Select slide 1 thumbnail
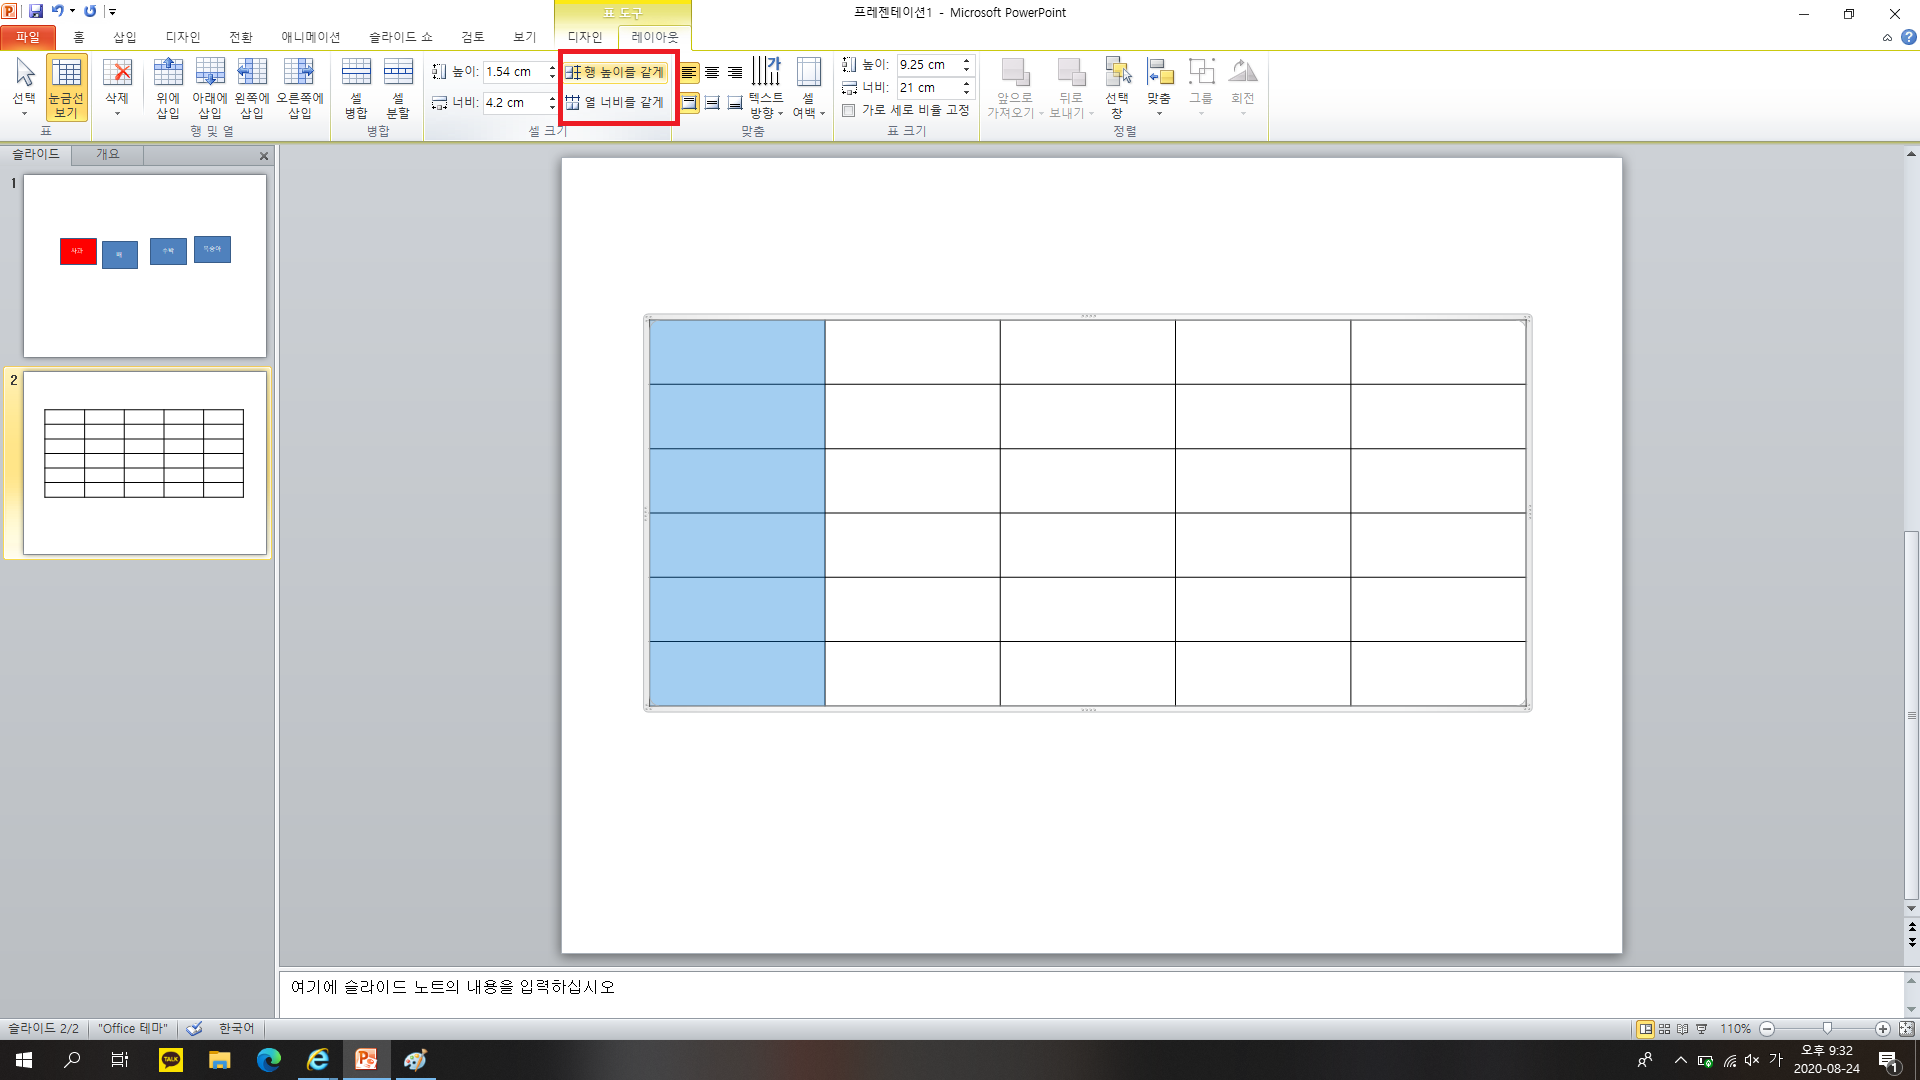Screen dimensions: 1920x1080 point(145,265)
